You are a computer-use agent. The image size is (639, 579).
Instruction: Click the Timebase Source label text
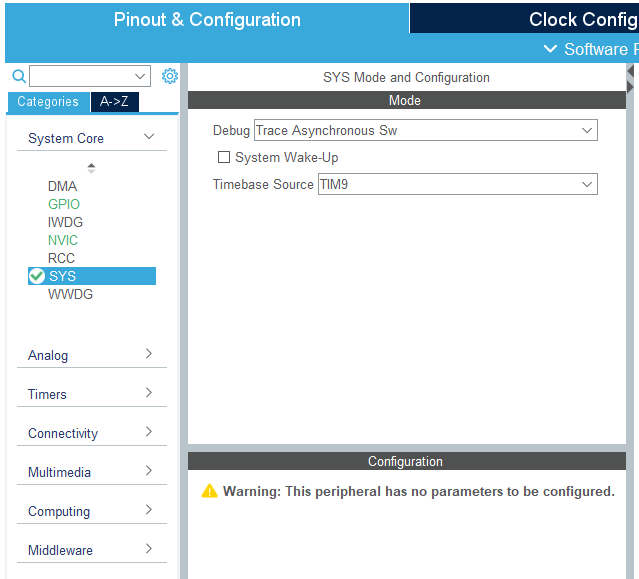point(263,184)
